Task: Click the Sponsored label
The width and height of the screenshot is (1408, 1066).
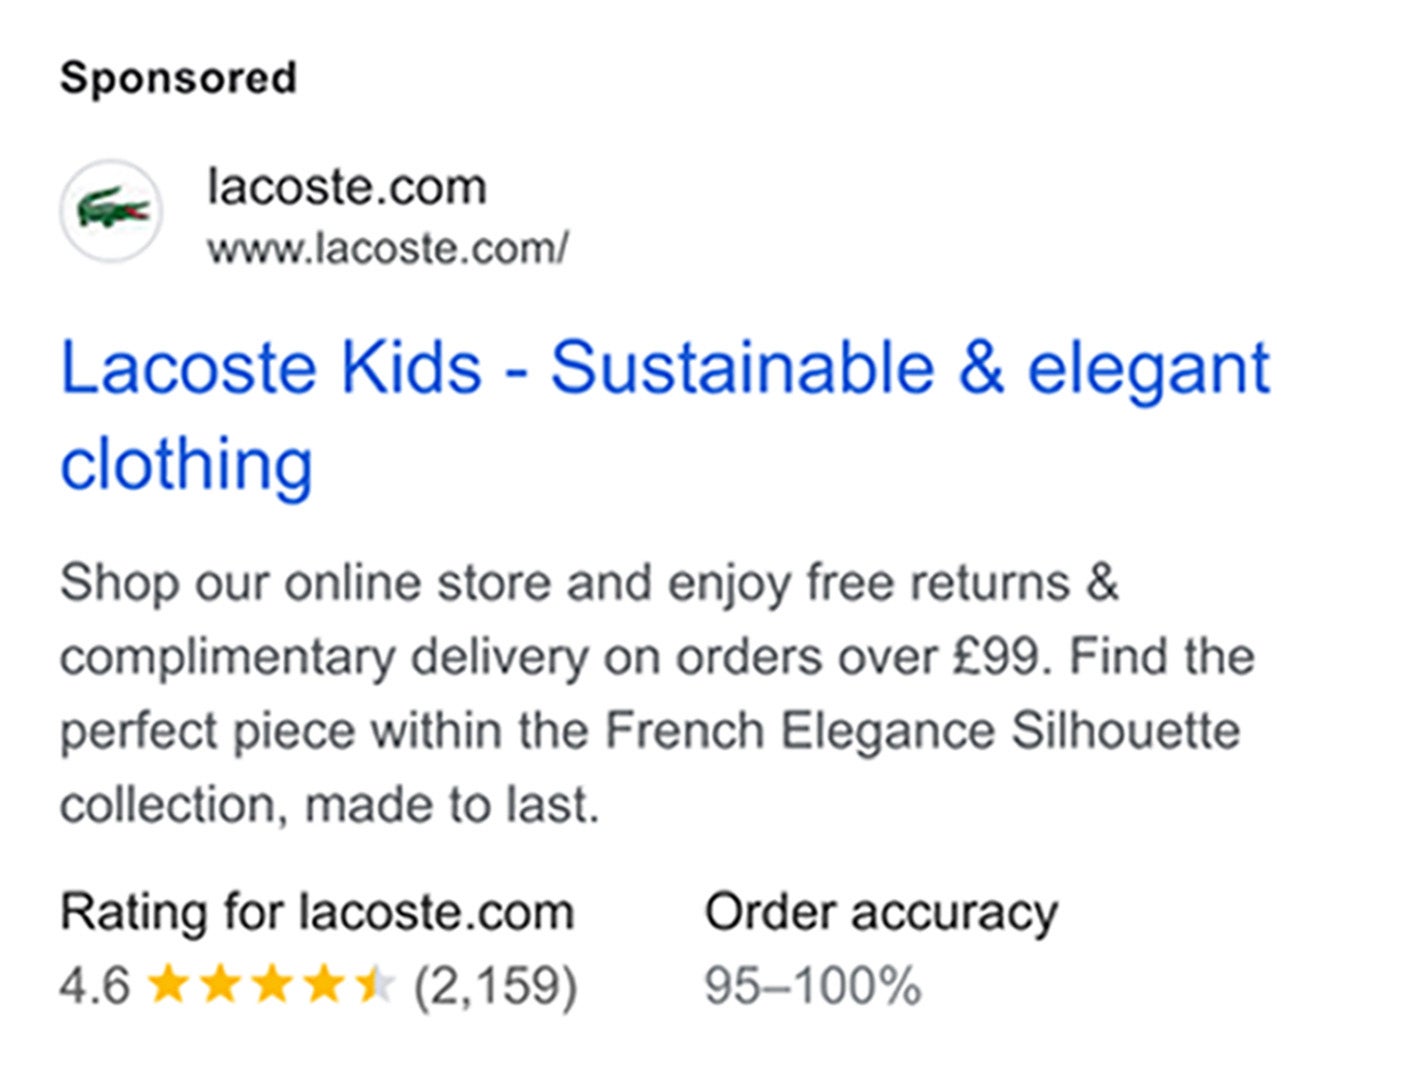Action: (178, 75)
